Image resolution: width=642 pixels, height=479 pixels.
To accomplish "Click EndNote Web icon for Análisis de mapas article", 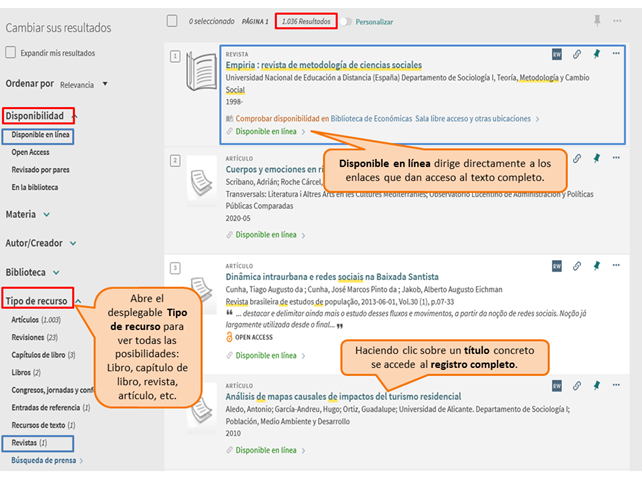I will 557,386.
